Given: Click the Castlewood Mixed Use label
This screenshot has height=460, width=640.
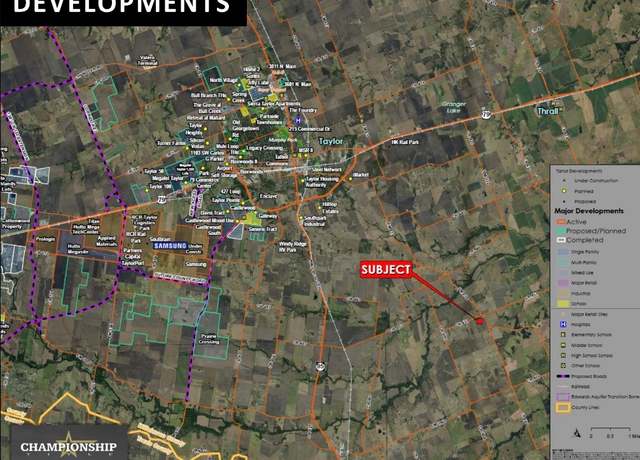Looking at the screenshot, I should point(209,220).
